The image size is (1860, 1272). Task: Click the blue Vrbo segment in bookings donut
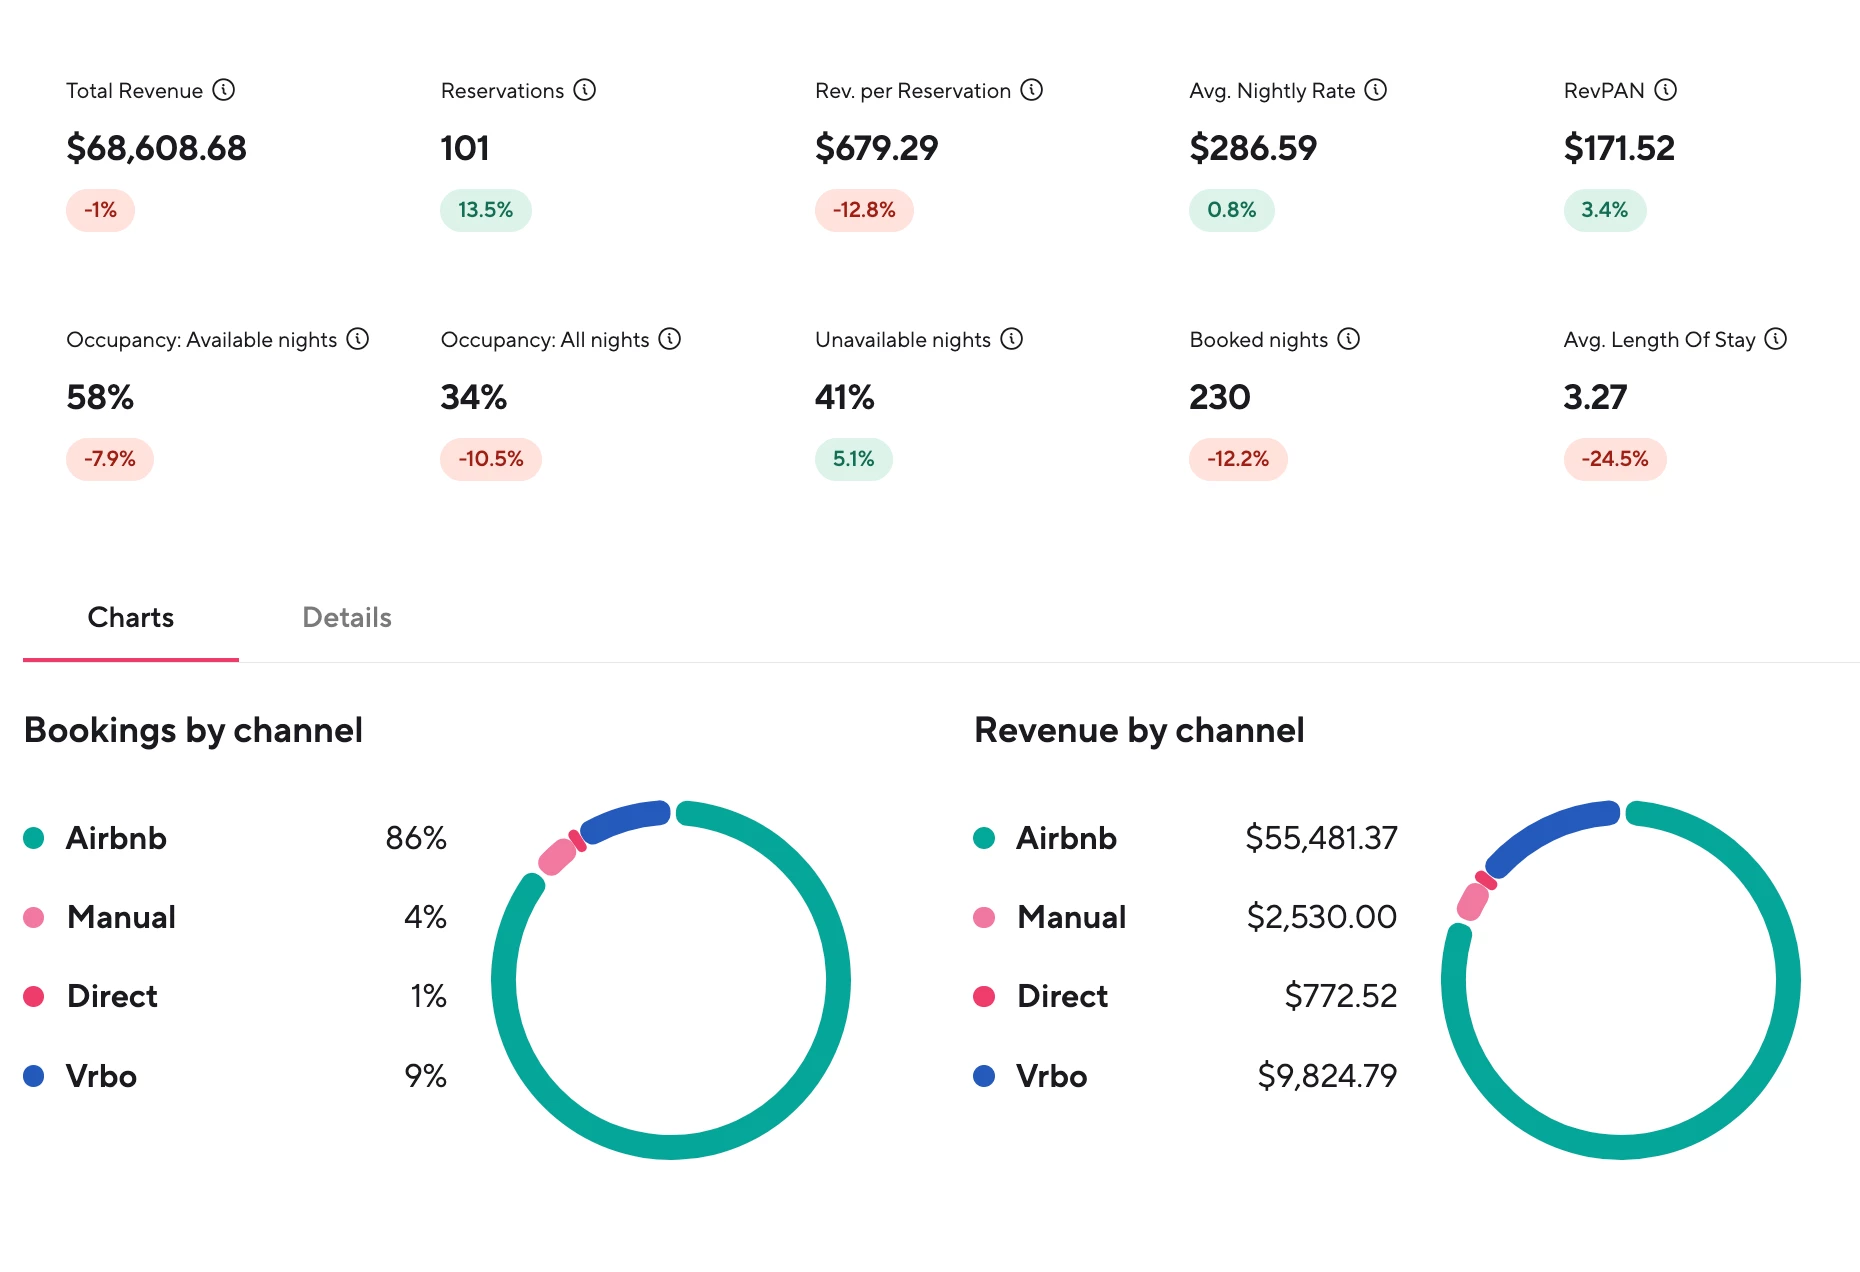(x=626, y=819)
